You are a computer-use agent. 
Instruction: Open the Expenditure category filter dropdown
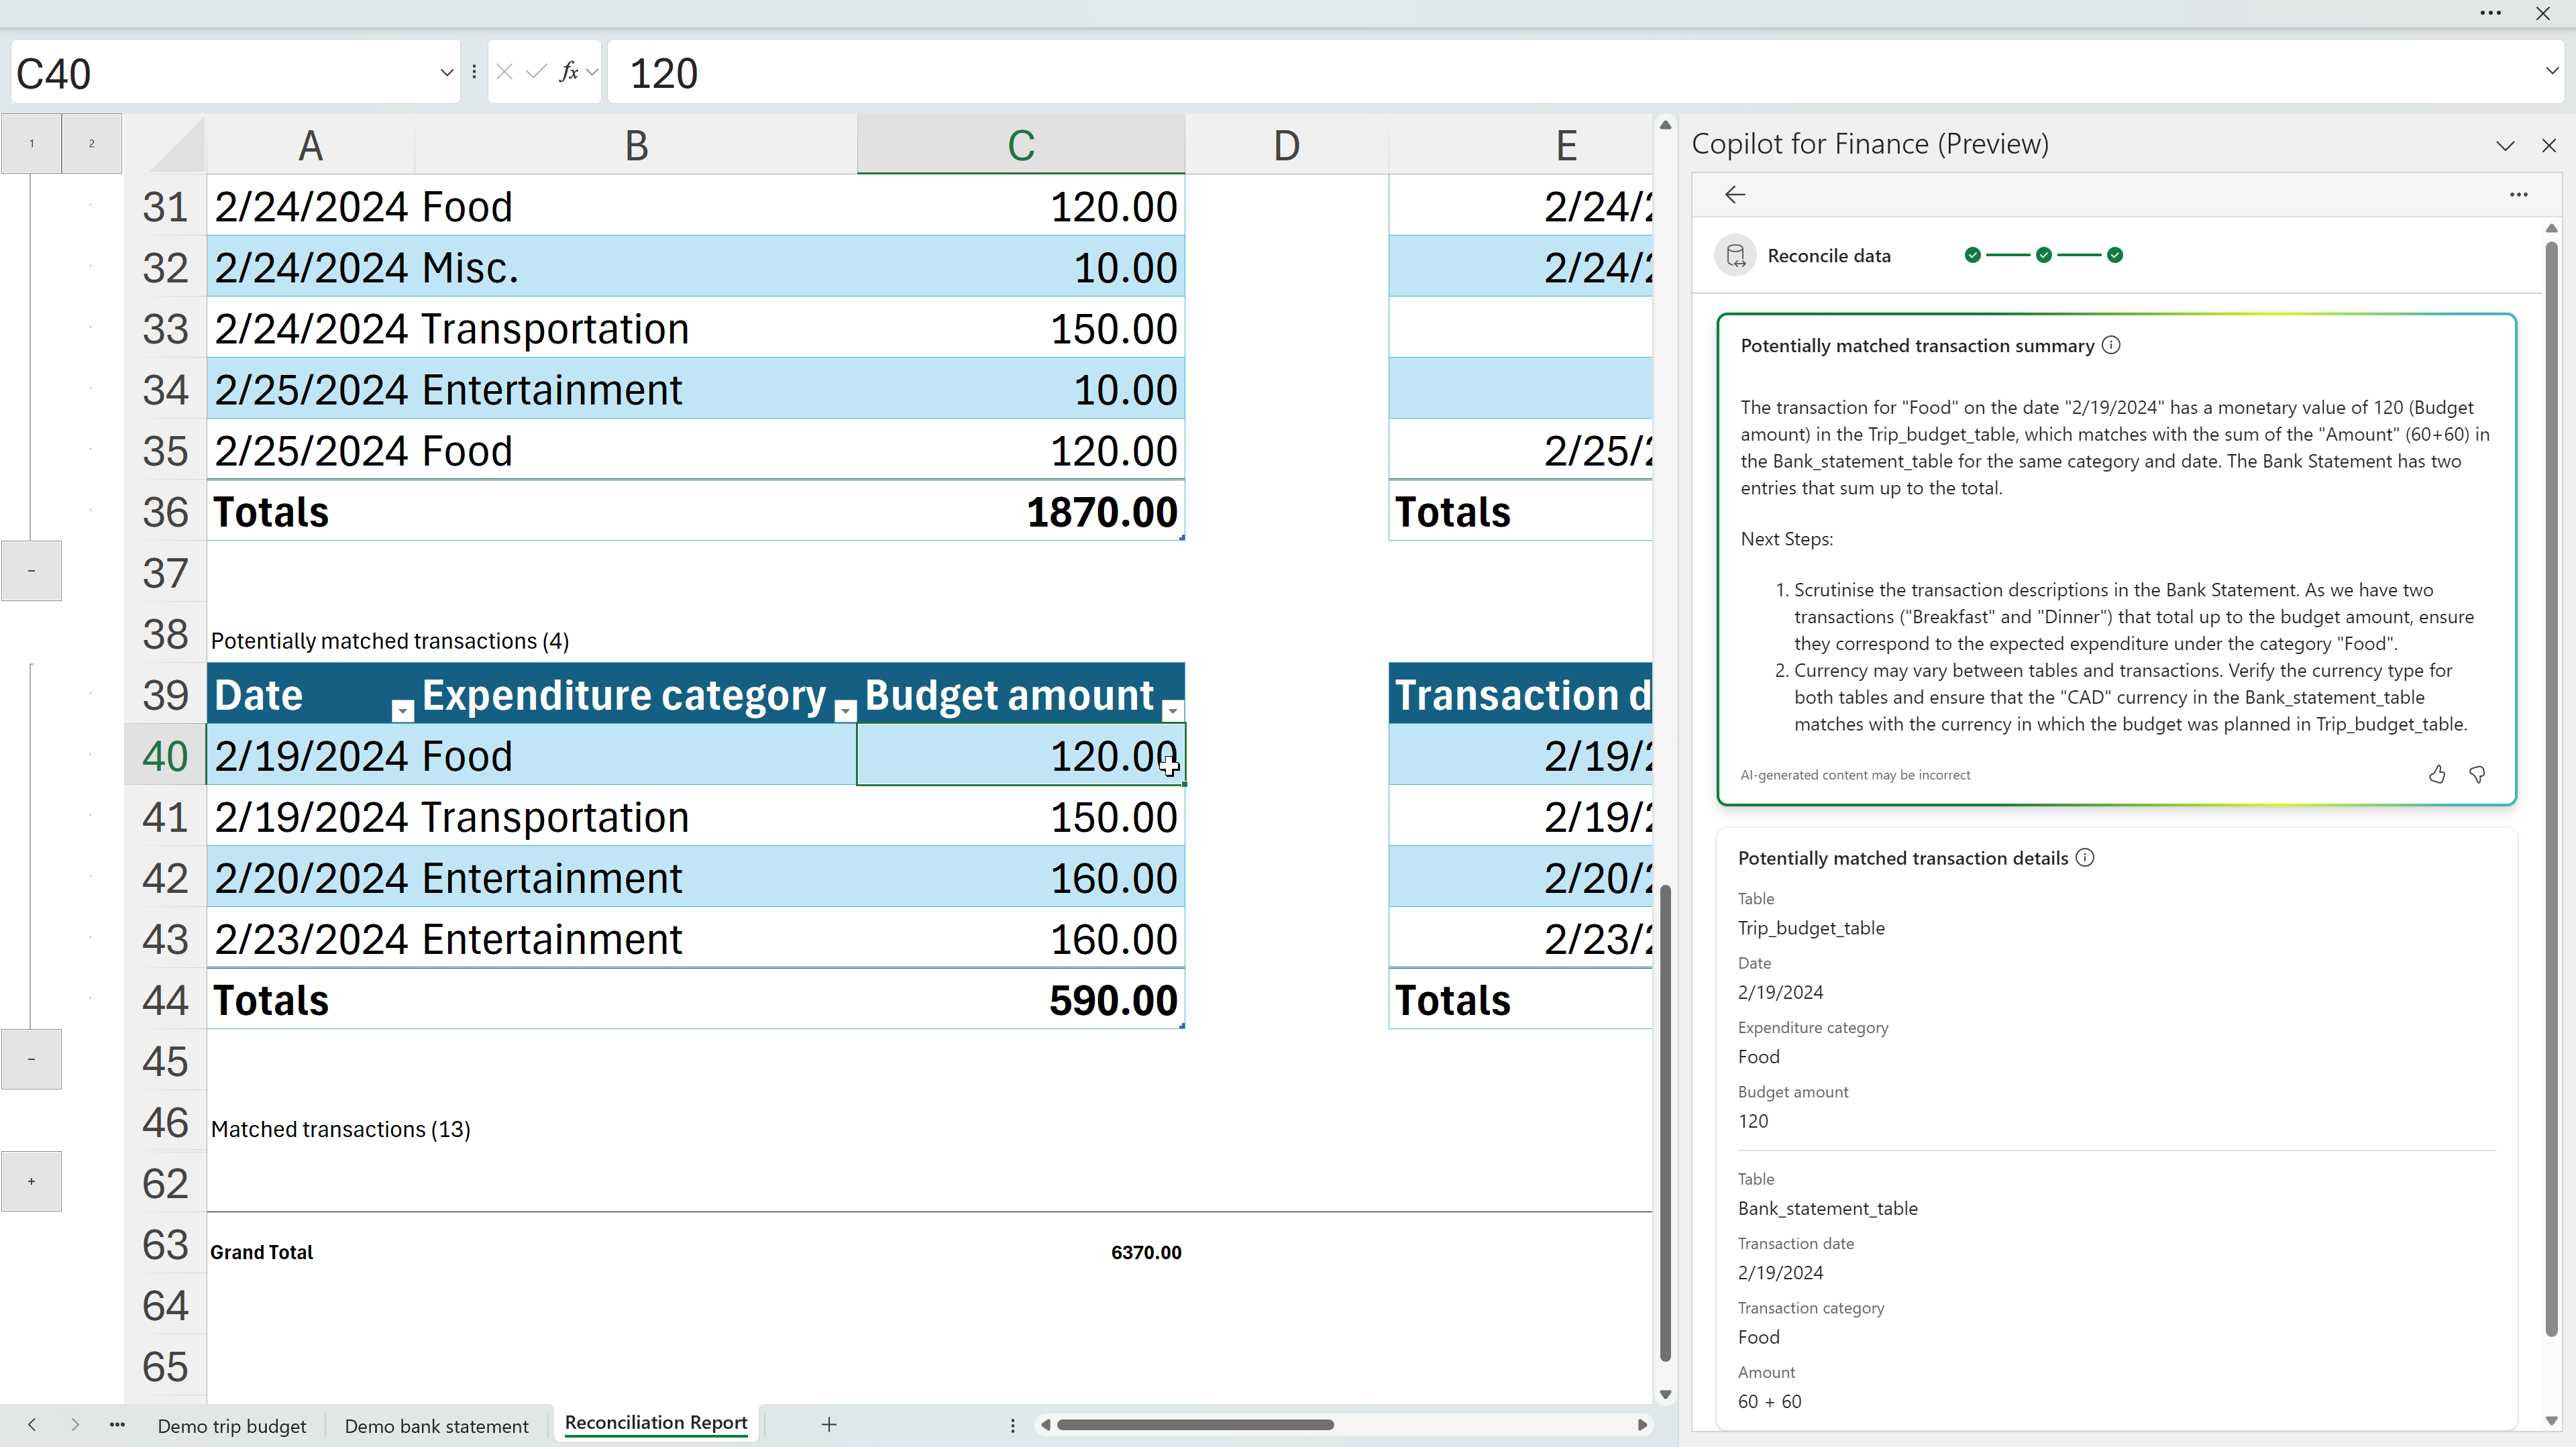[x=845, y=711]
